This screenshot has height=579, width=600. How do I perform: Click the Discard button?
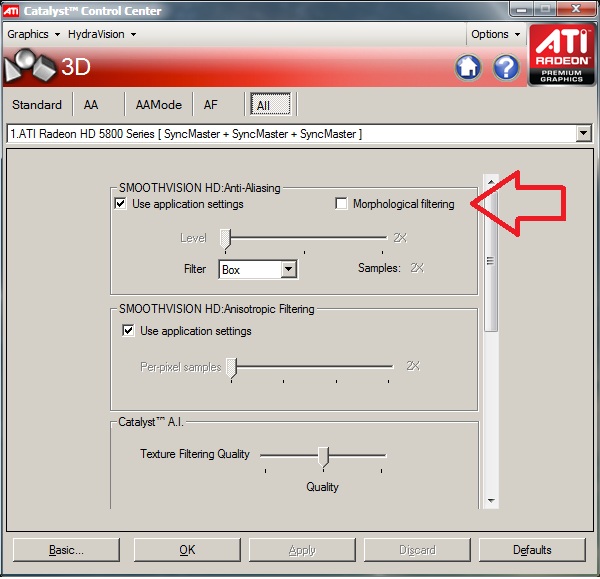[417, 550]
